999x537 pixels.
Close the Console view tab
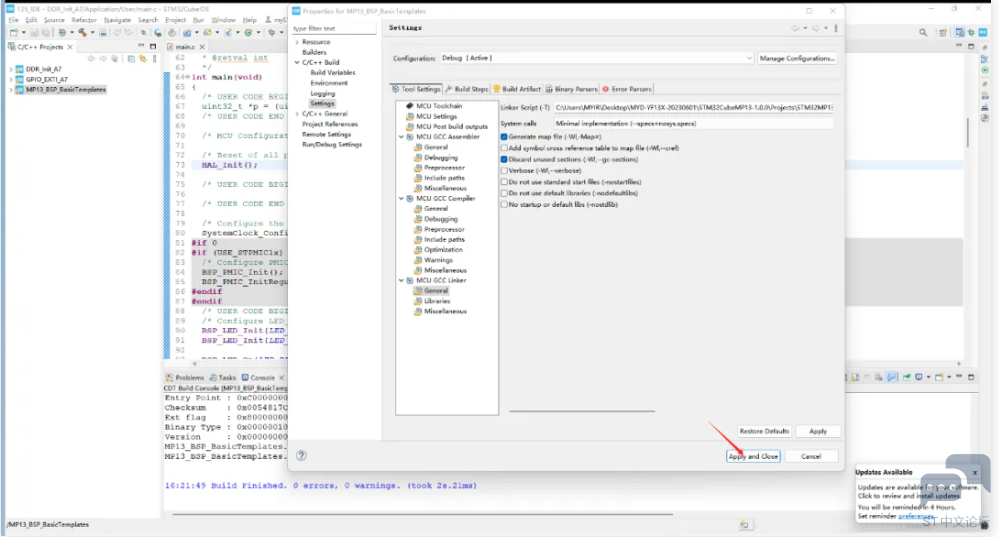pyautogui.click(x=282, y=378)
